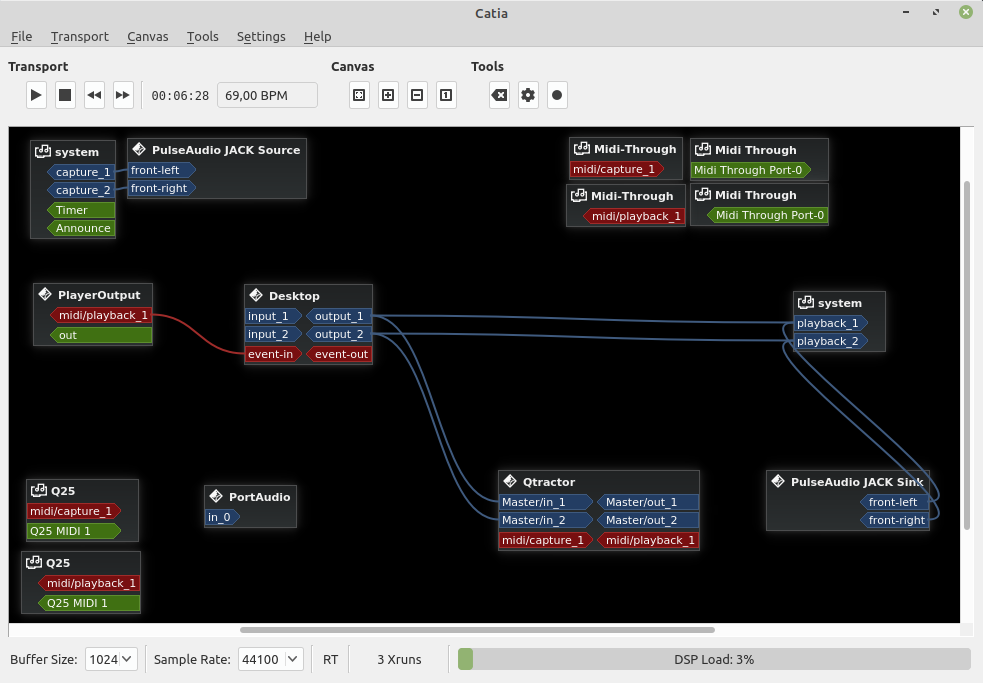The width and height of the screenshot is (983, 683).
Task: Select the PlayerOutput client icon
Action: [x=45, y=294]
